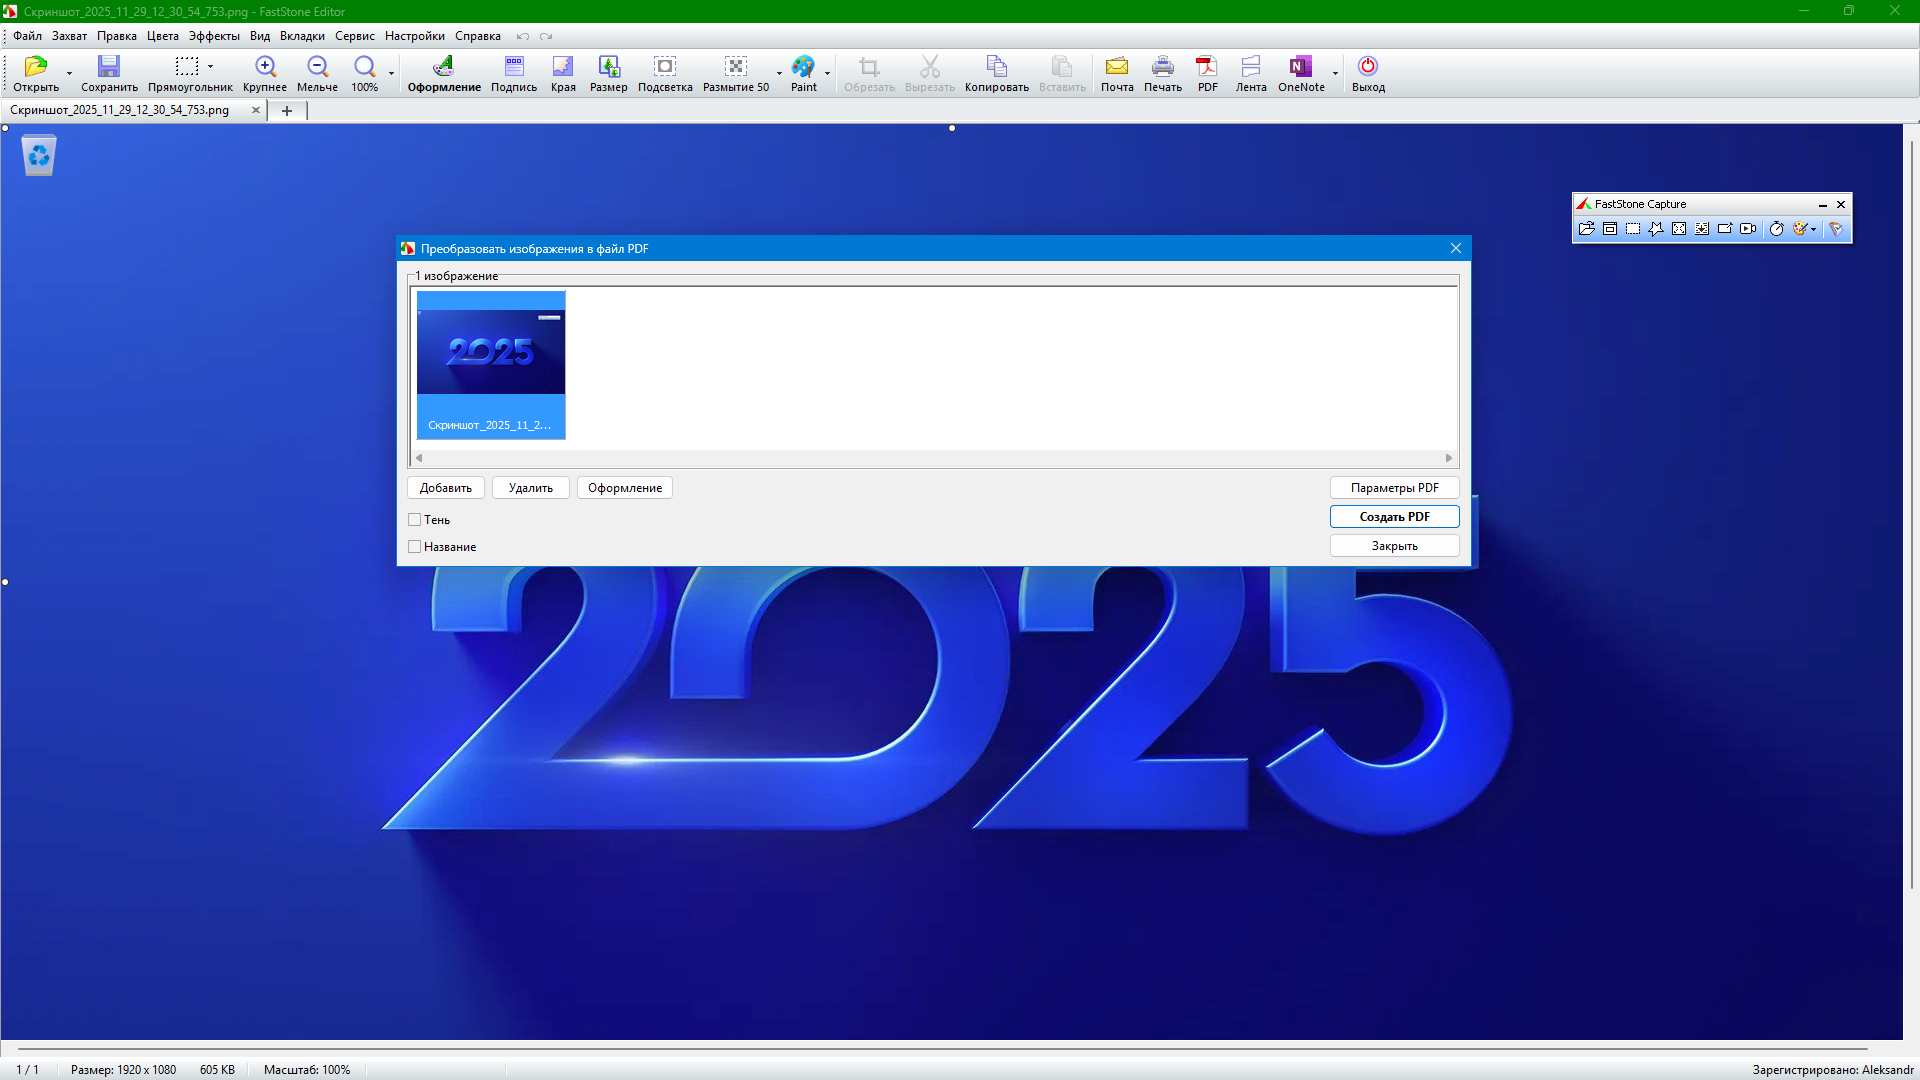The image size is (1920, 1080).
Task: Click the delay timer stopwatch icon
Action: [x=1776, y=229]
